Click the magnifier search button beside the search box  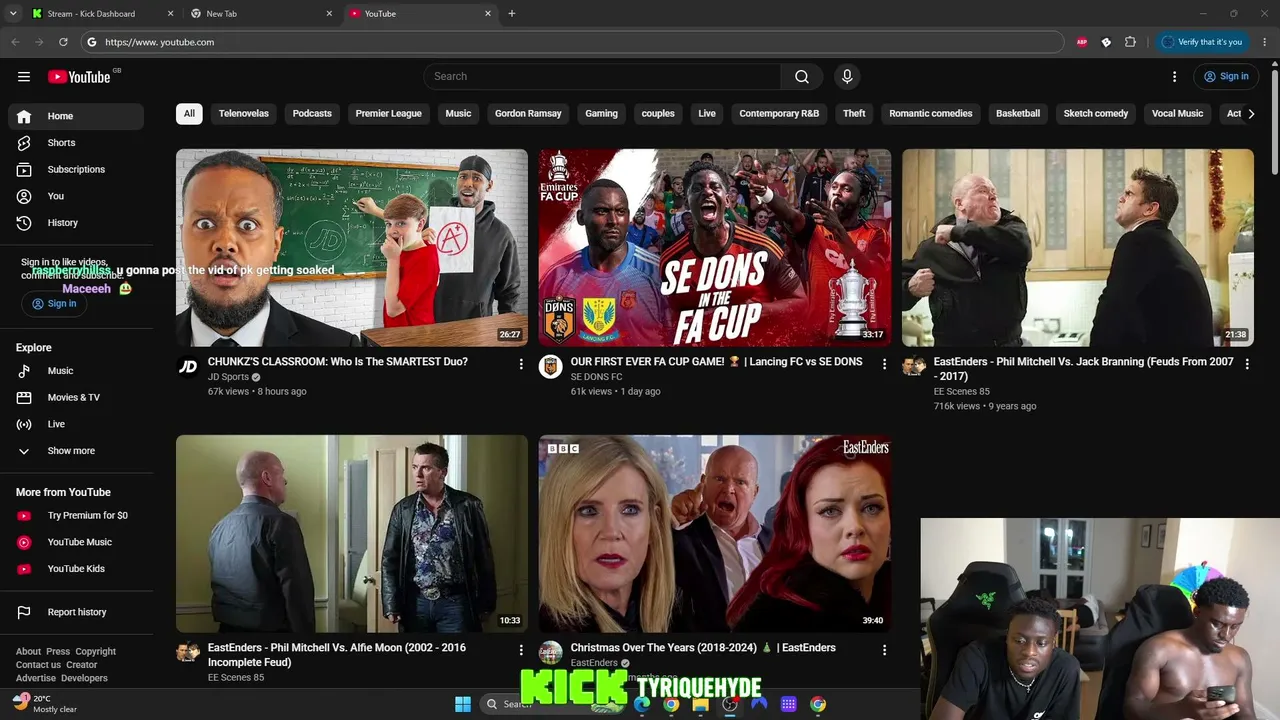tap(802, 77)
